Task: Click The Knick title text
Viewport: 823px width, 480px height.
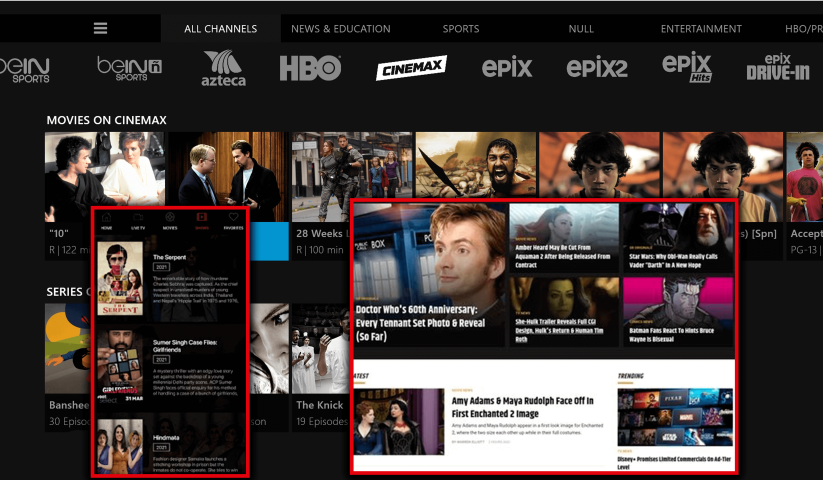Action: [320, 405]
